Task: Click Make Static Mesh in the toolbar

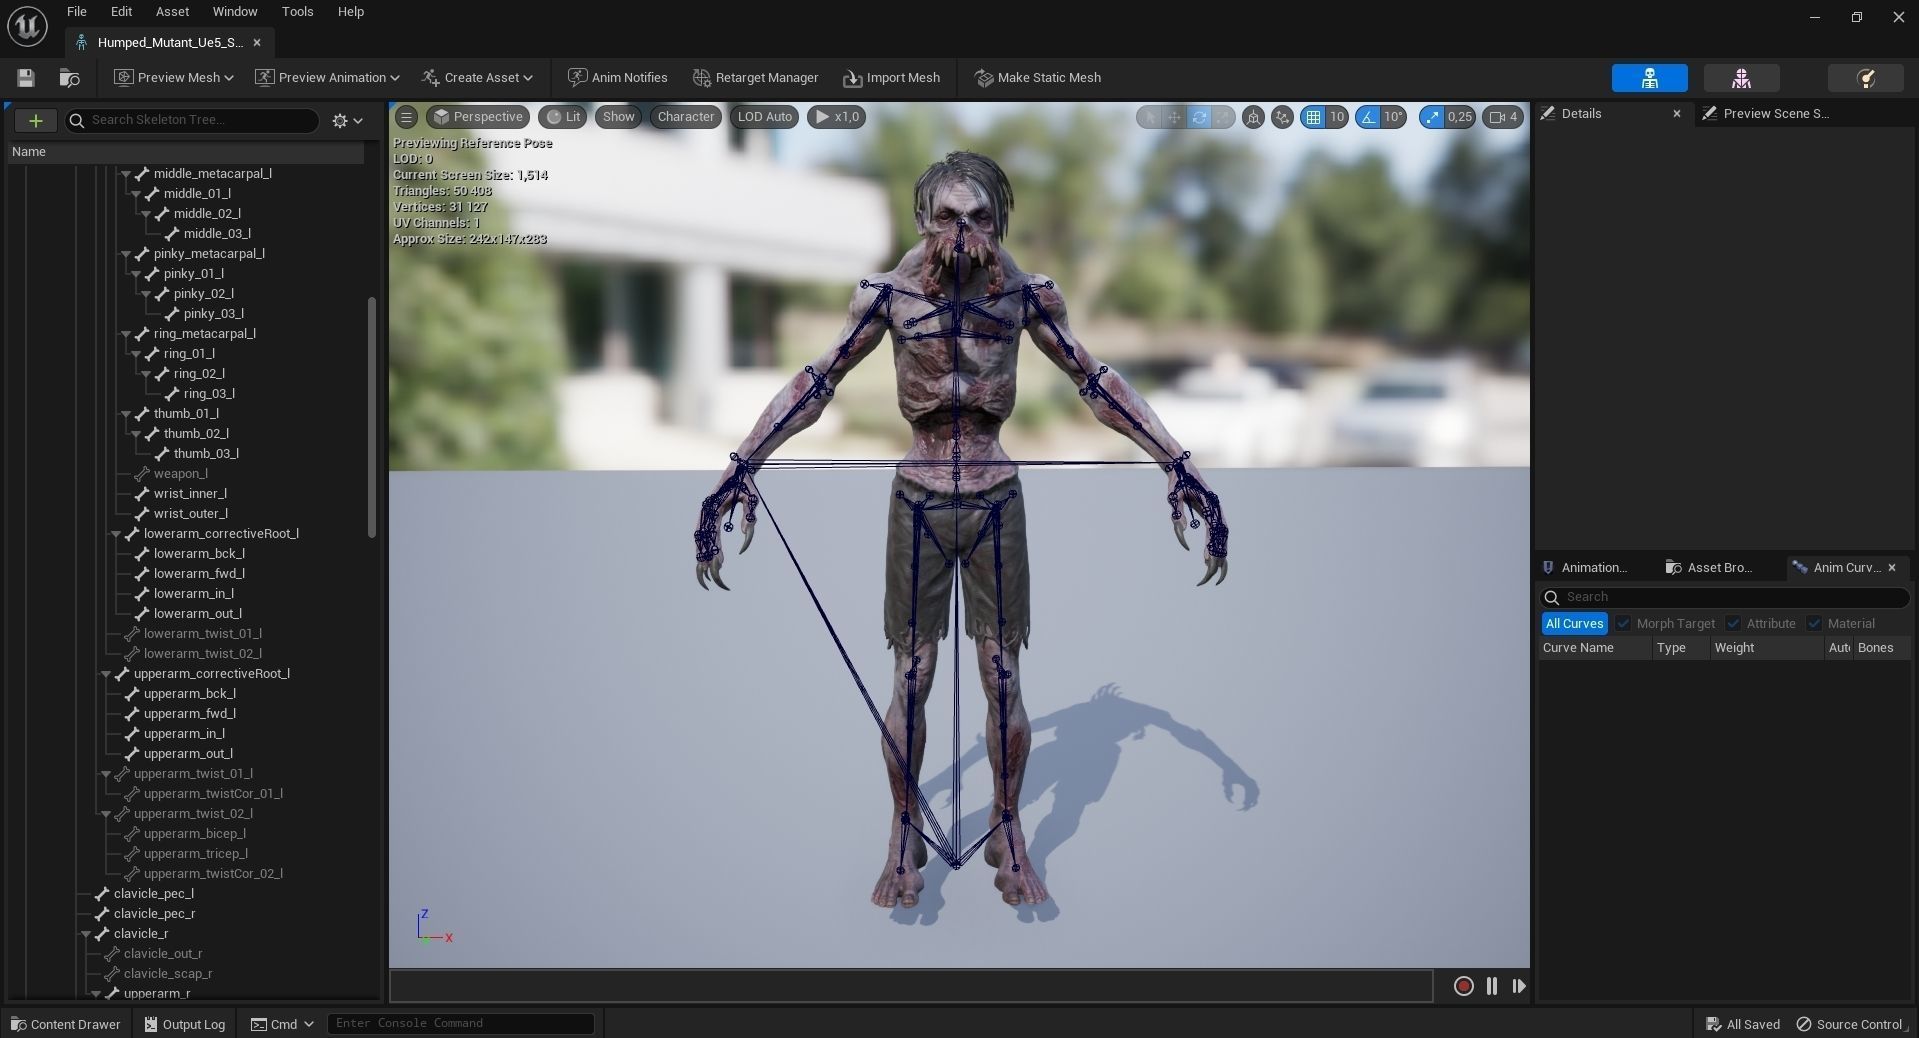Action: click(x=1037, y=78)
